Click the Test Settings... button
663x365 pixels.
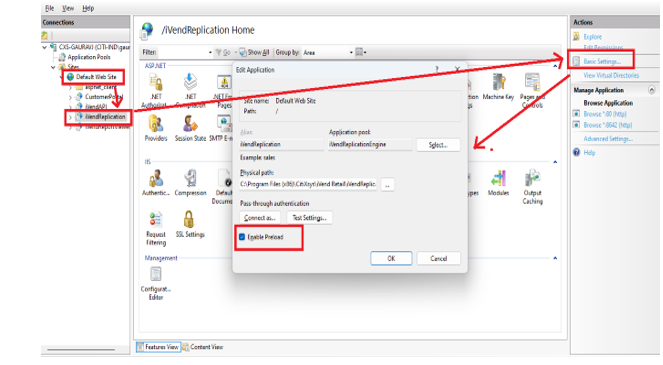pyautogui.click(x=310, y=218)
